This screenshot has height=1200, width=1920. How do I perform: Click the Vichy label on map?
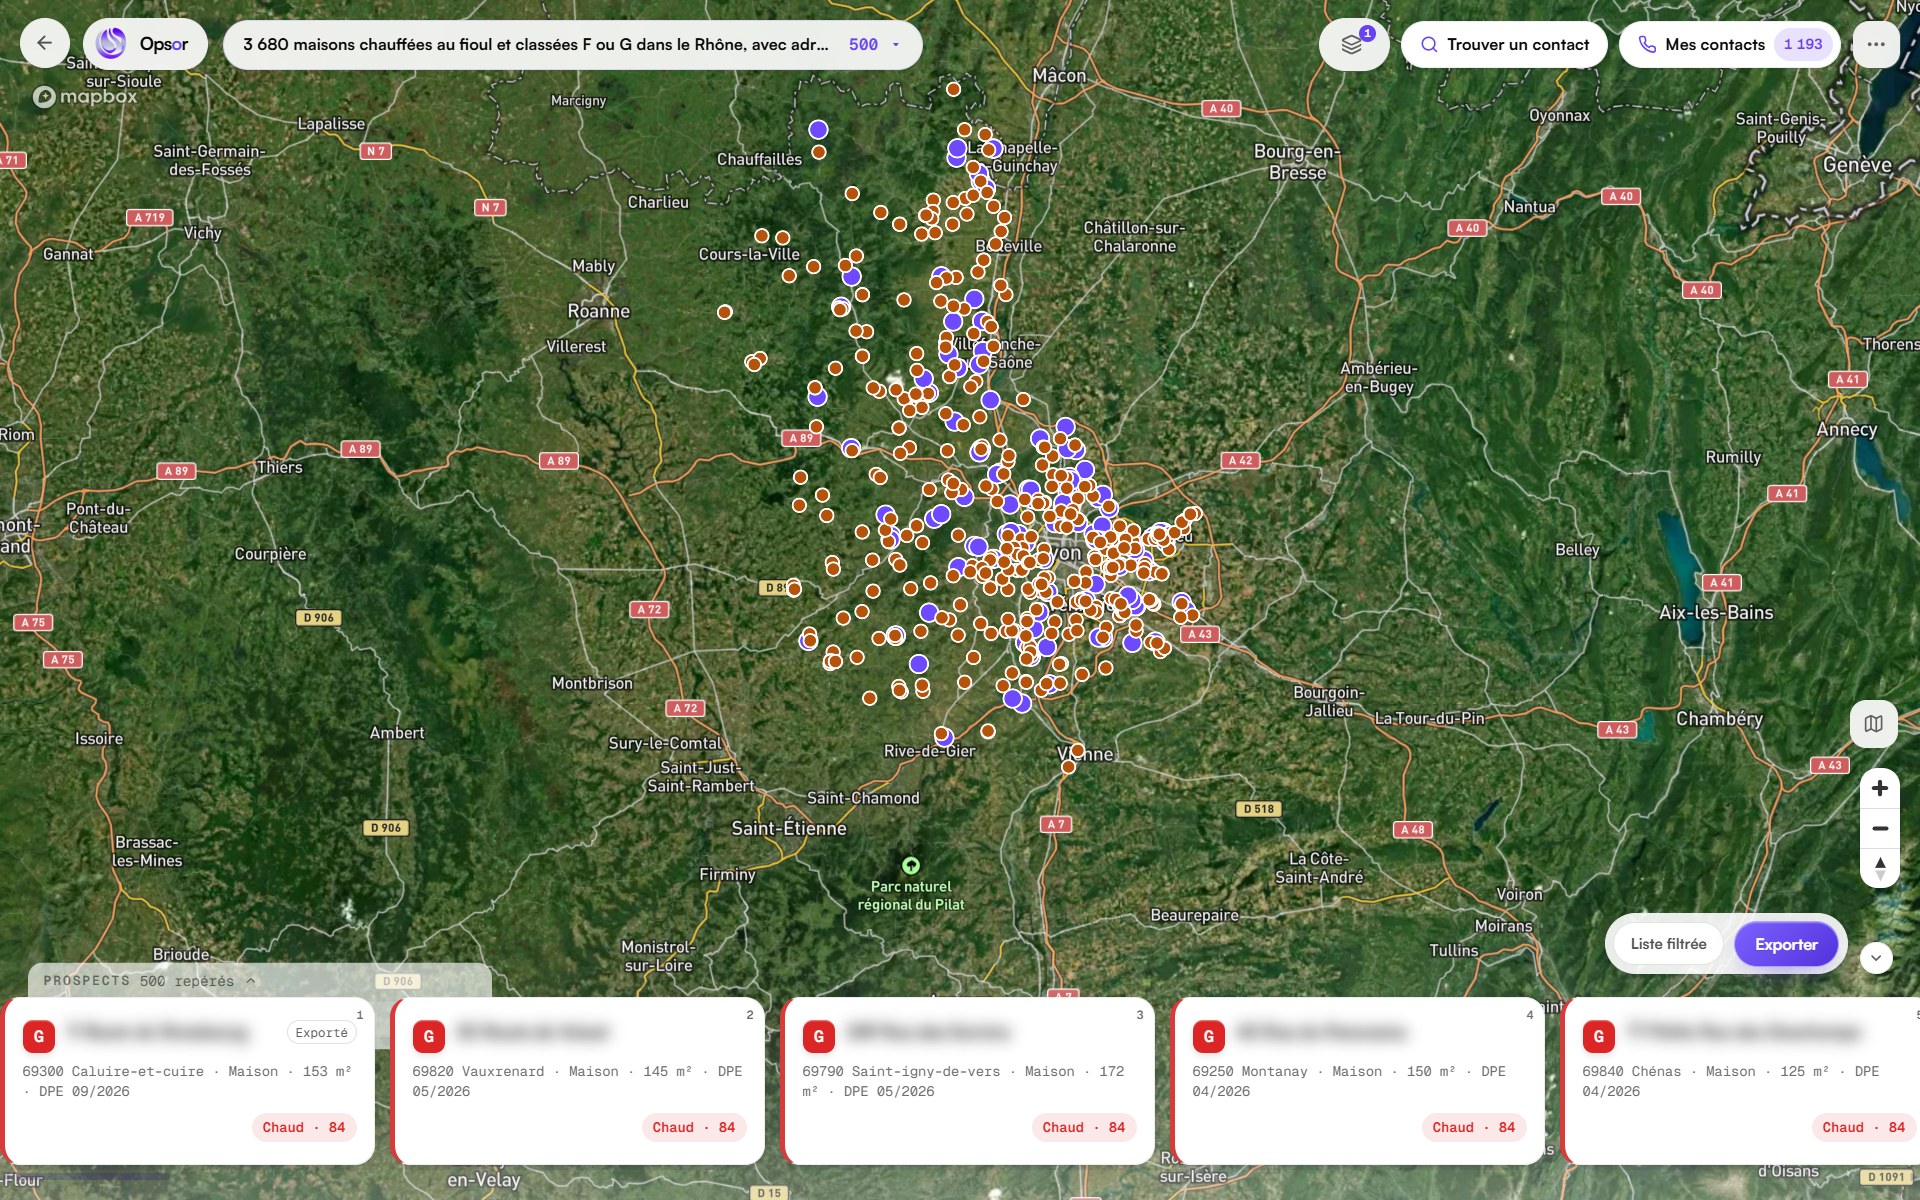point(202,233)
